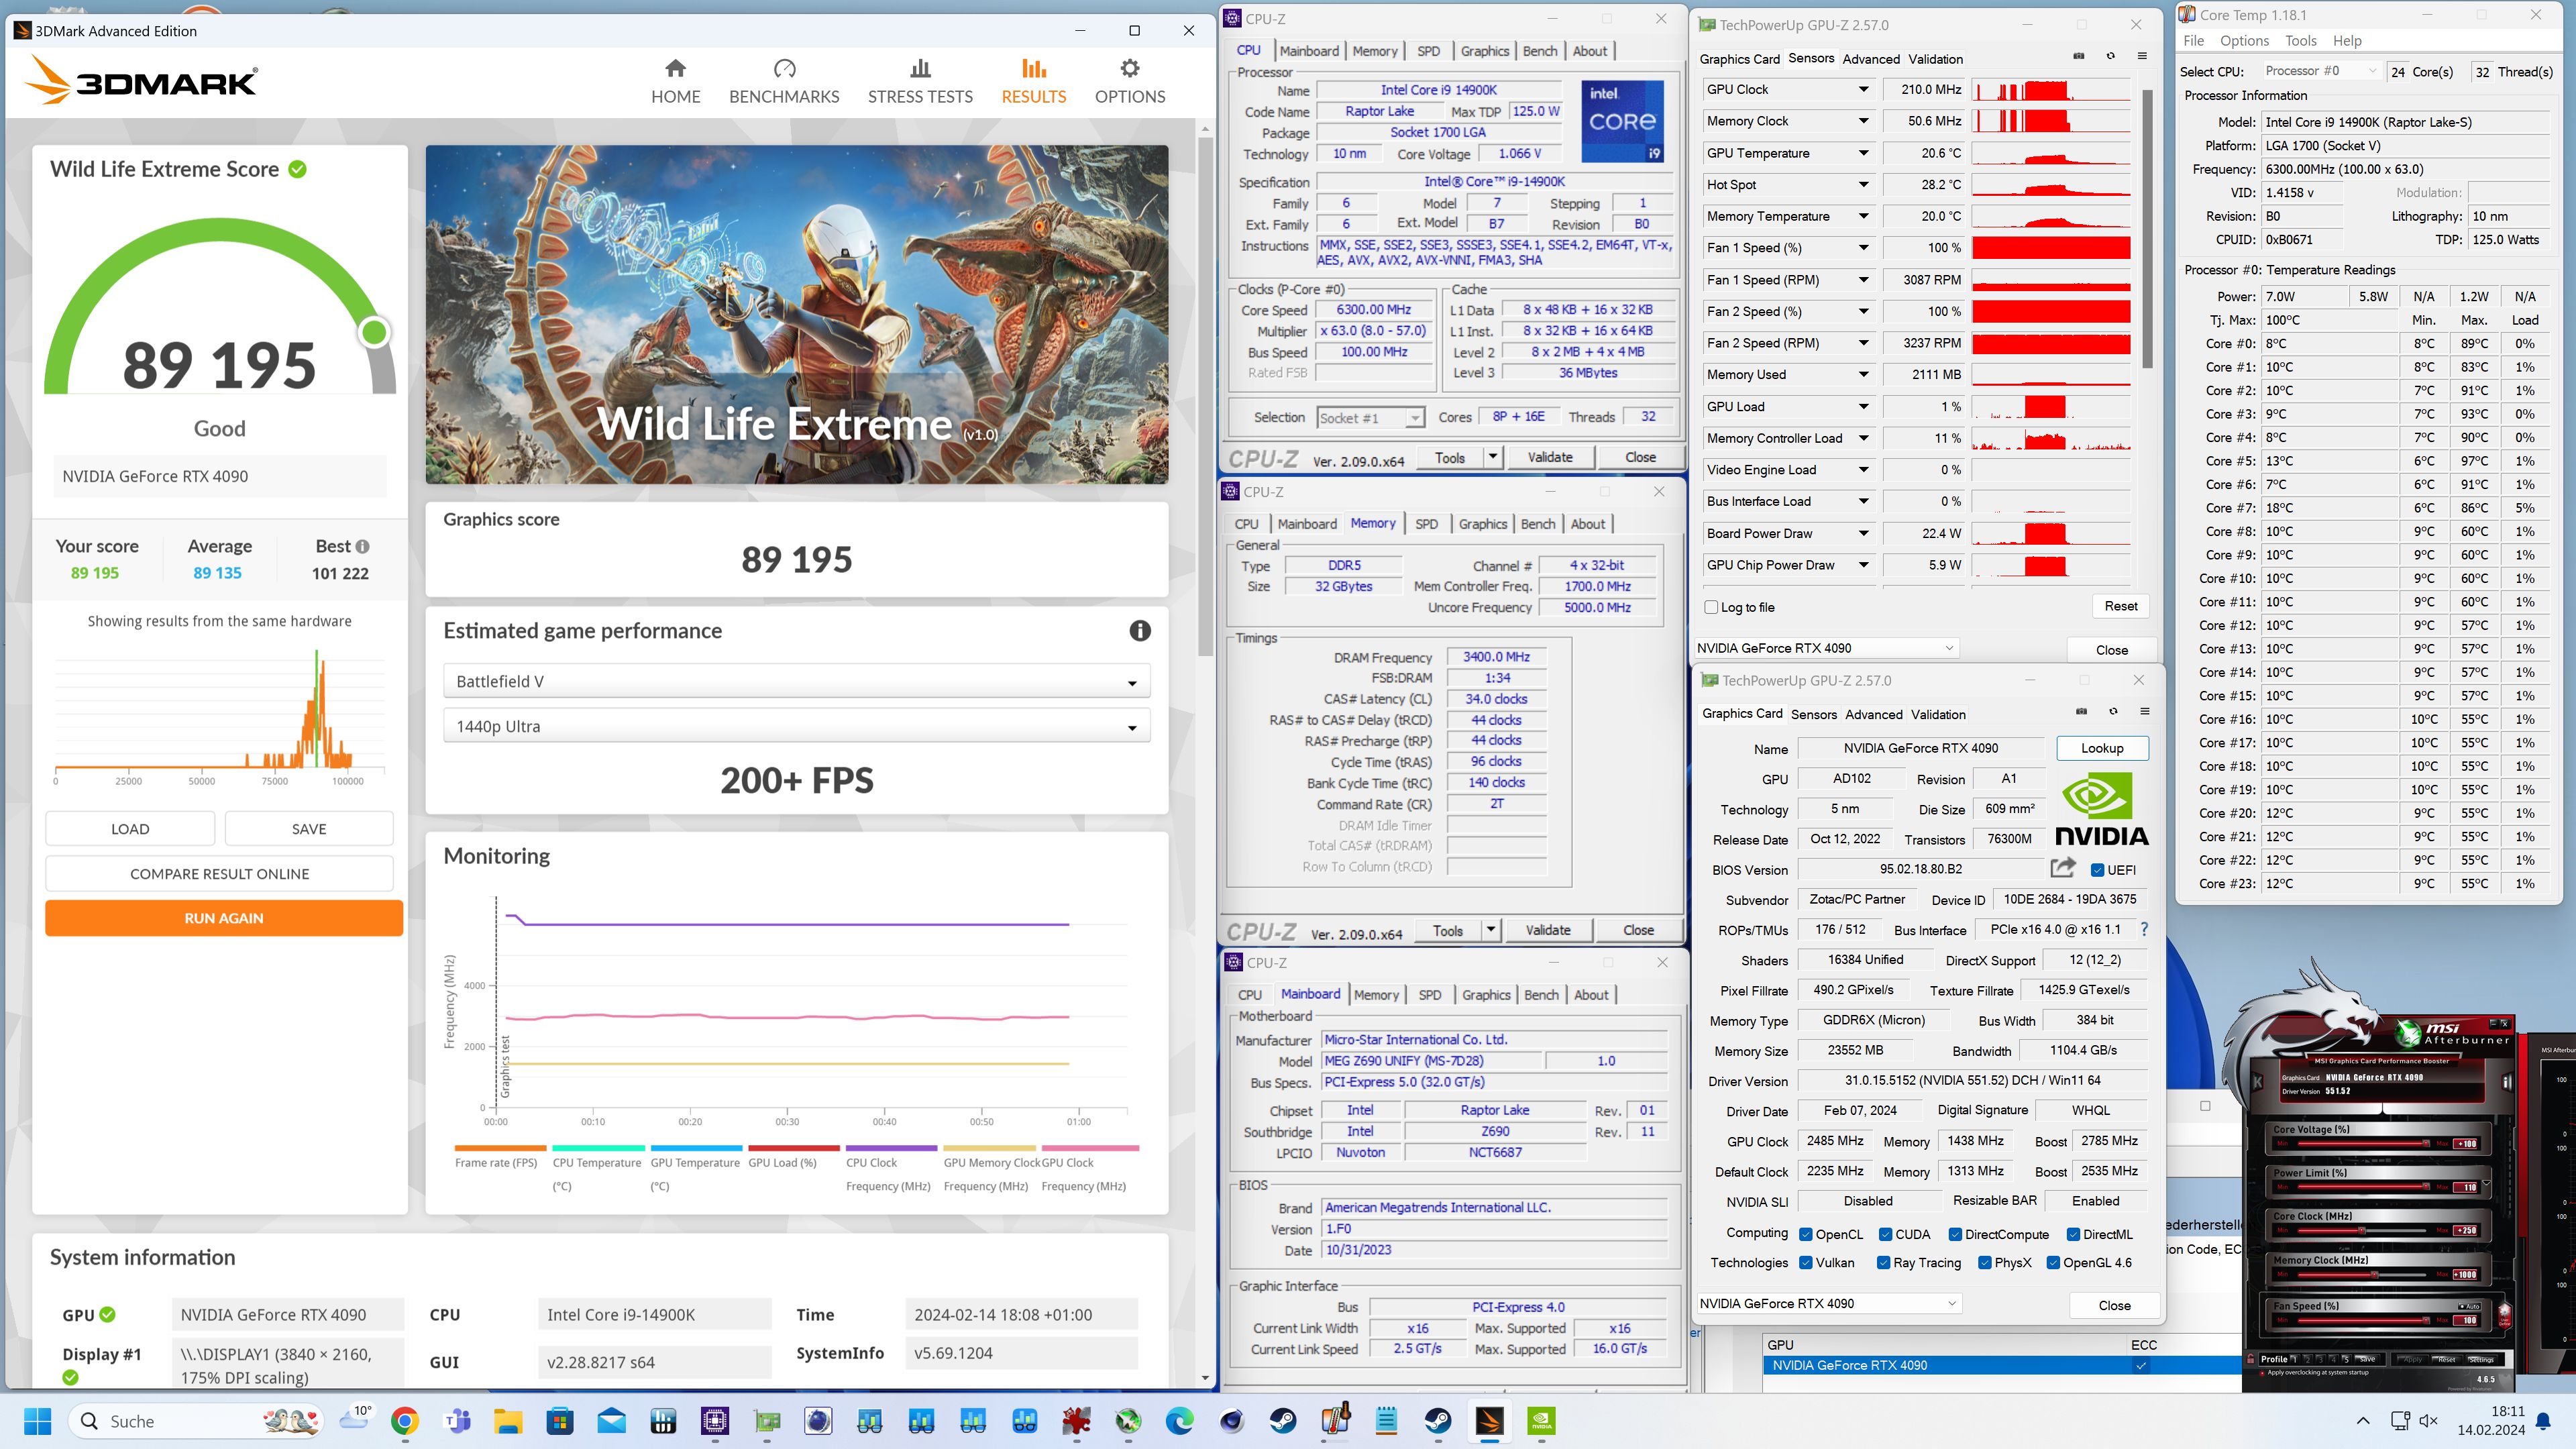Click the info 'i' button in MSI Afterburner
The image size is (2576, 1449).
(2507, 1082)
